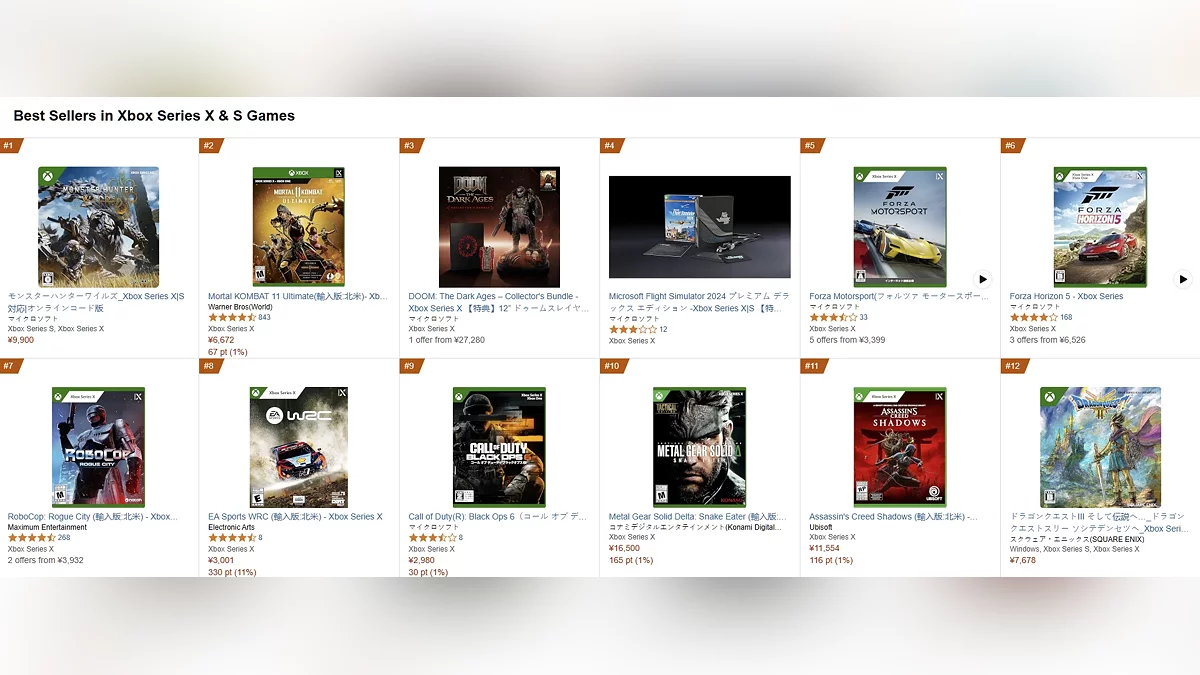View Forza Horizon 5 rating with 168 reviews
This screenshot has width=1200, height=675.
(x=1041, y=317)
